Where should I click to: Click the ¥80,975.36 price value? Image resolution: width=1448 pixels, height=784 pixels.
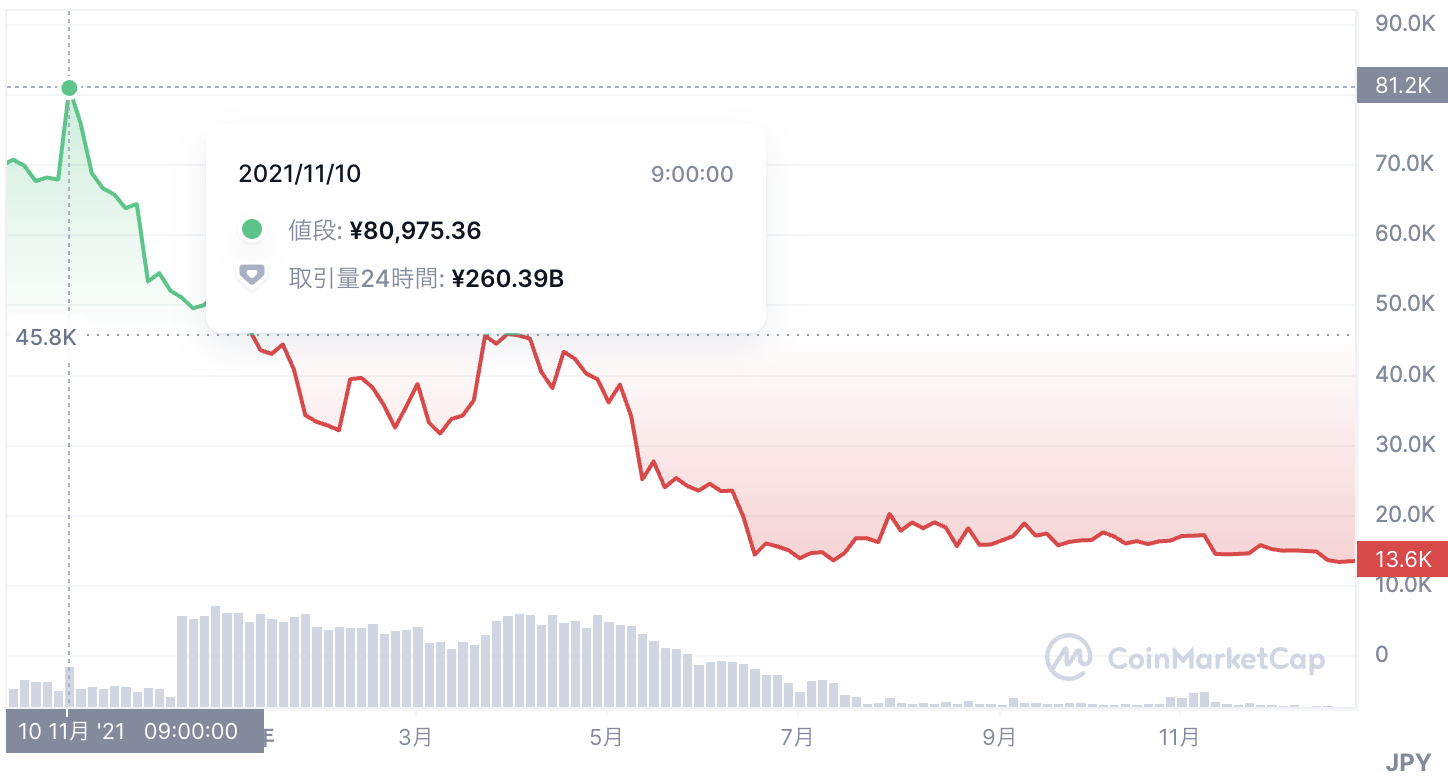tap(415, 231)
